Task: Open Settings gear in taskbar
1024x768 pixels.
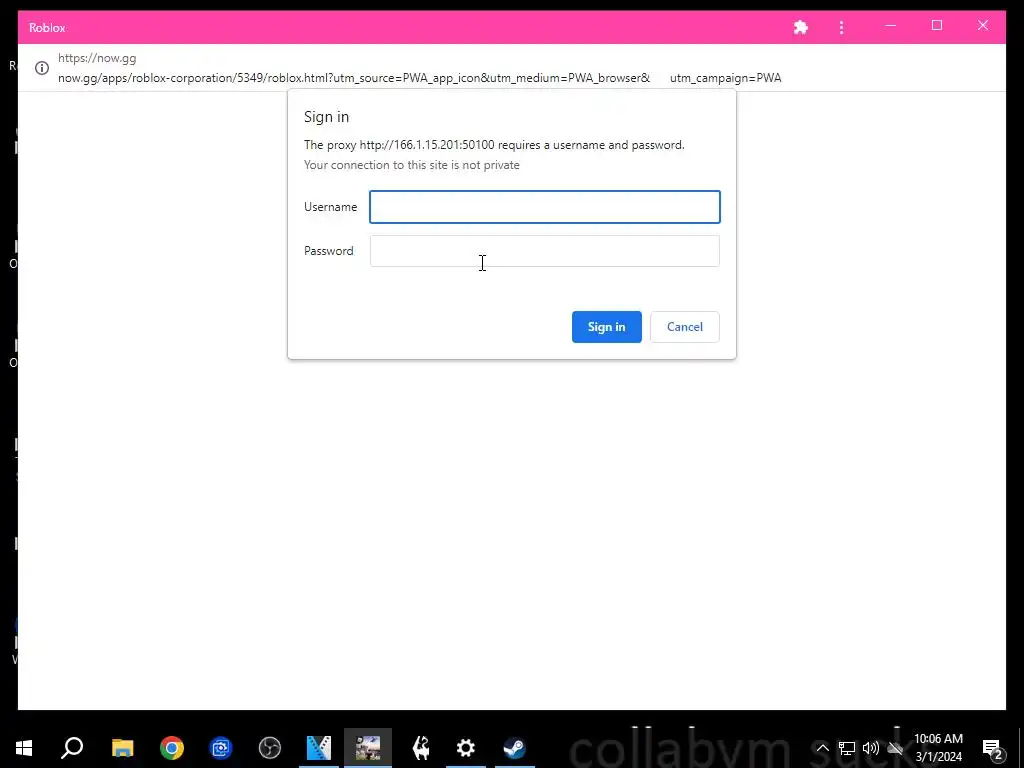Action: (x=466, y=748)
